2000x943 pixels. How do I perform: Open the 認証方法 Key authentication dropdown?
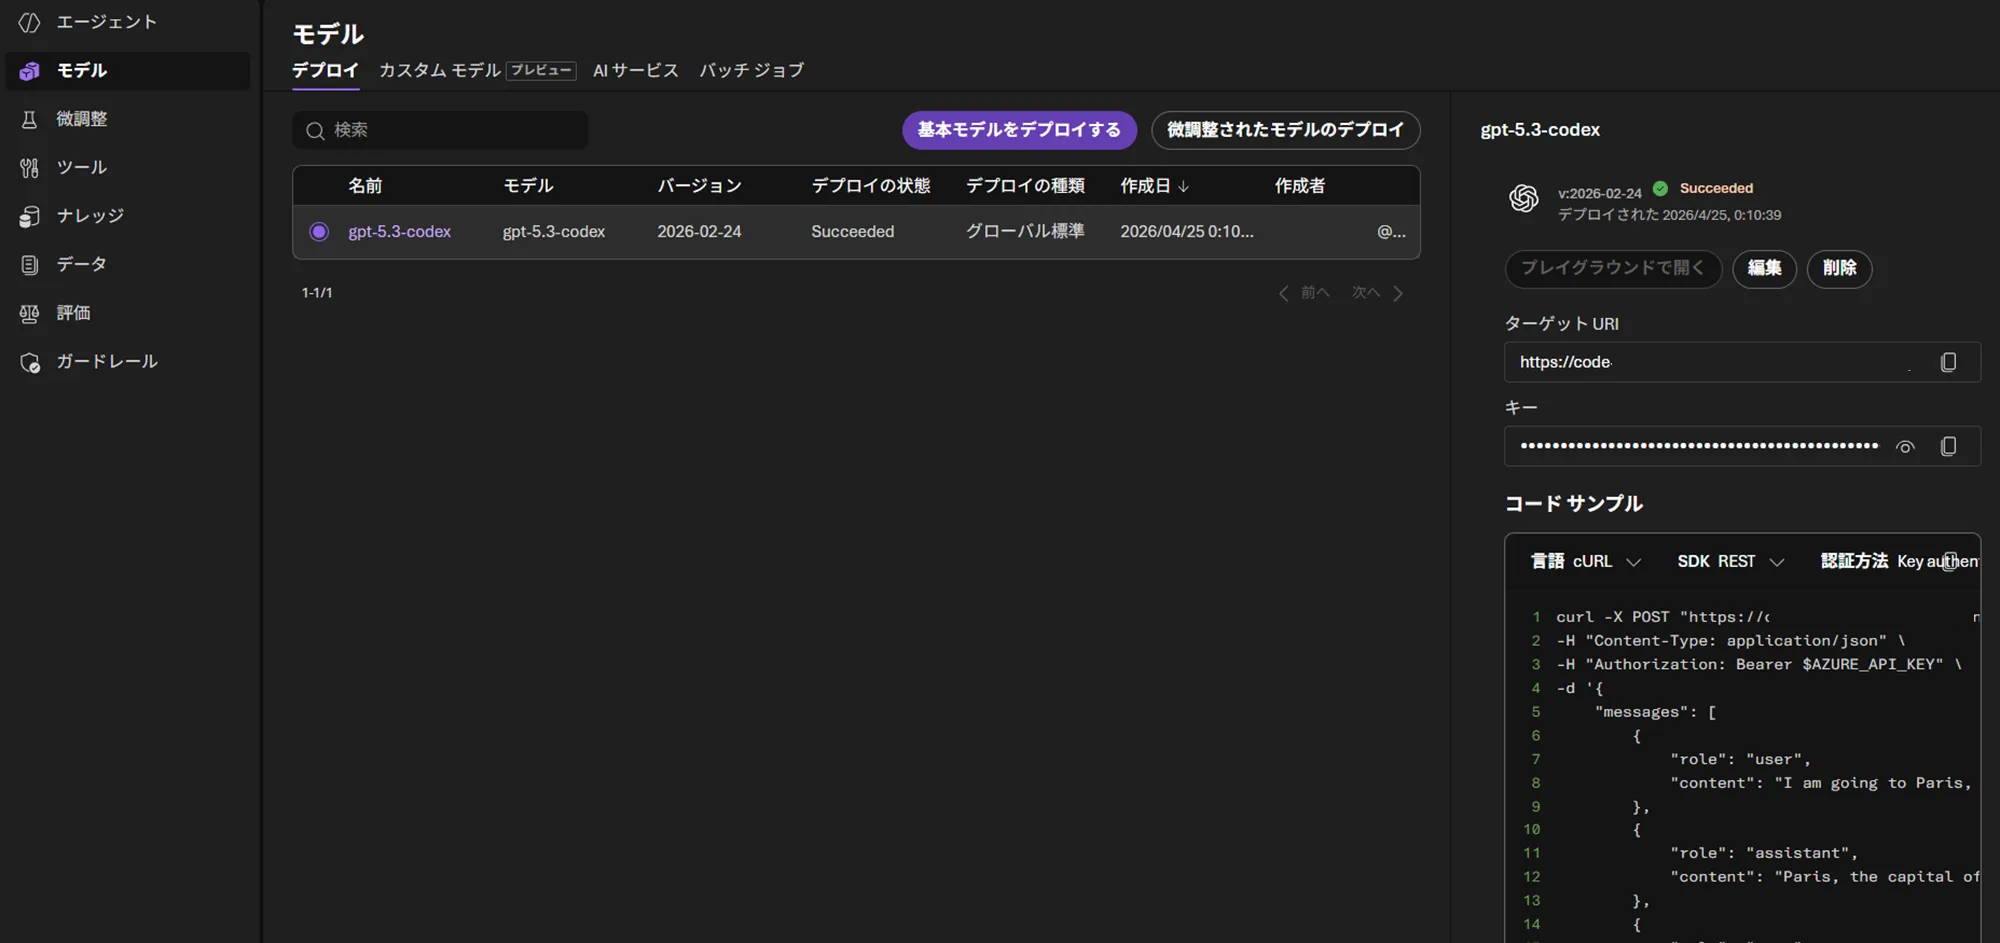coord(1899,561)
